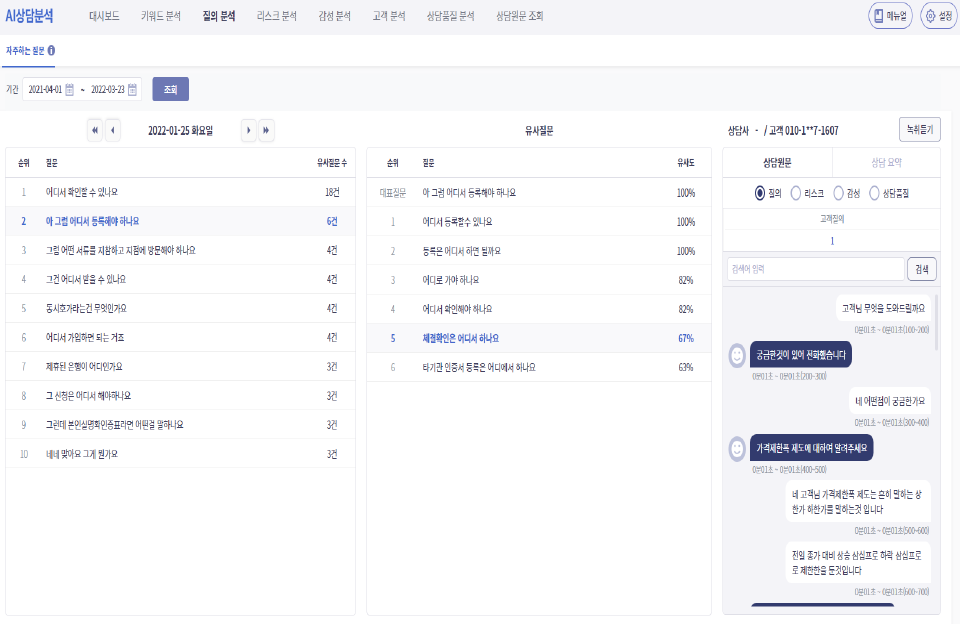Open the 감성 분석 menu

tap(334, 16)
